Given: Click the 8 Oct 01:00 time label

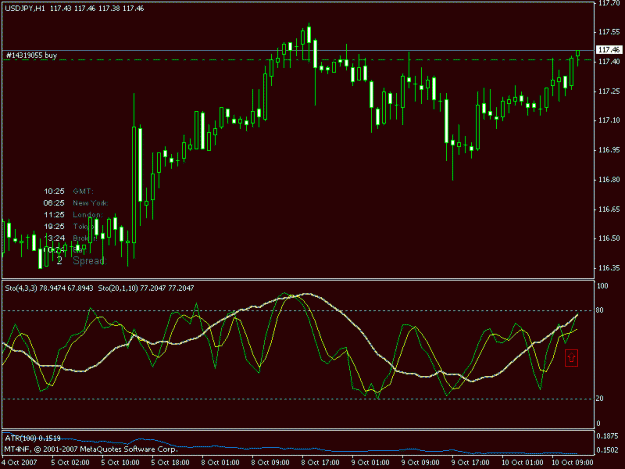Looking at the screenshot, I should (x=220, y=463).
